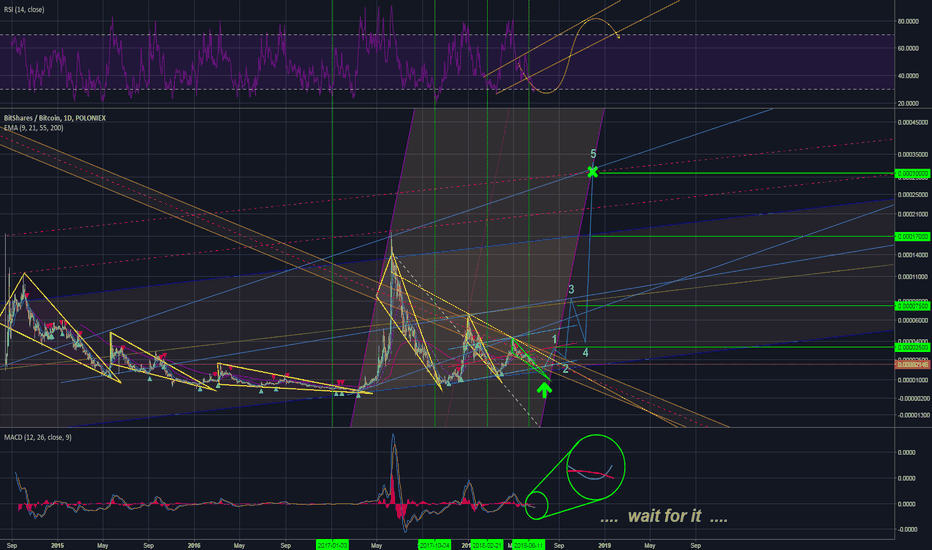Select the 0.00030000 green price label
The height and width of the screenshot is (550, 932).
912,174
